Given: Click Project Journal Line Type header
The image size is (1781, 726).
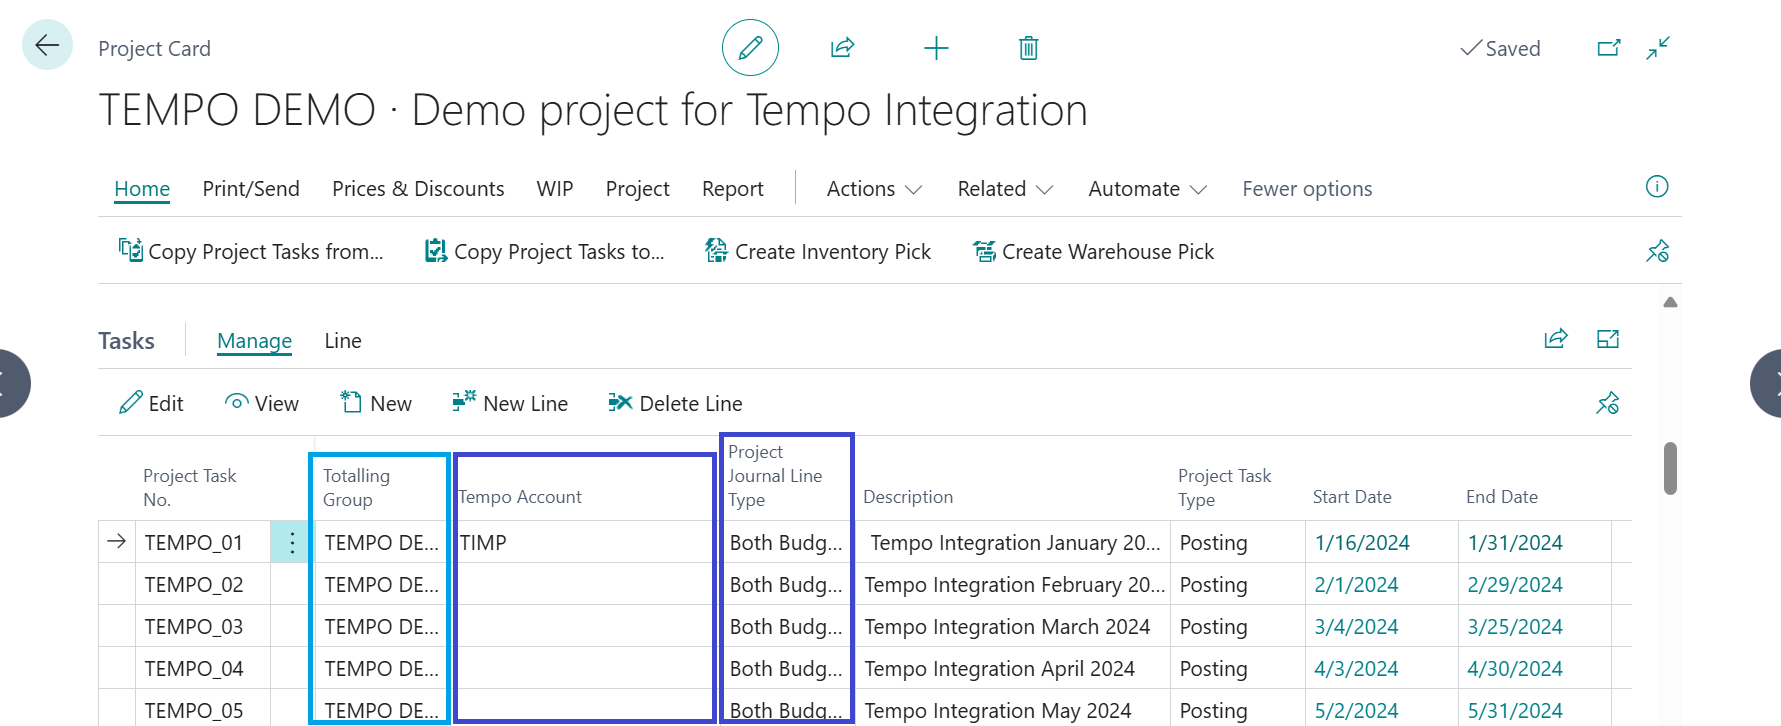Looking at the screenshot, I should (775, 476).
